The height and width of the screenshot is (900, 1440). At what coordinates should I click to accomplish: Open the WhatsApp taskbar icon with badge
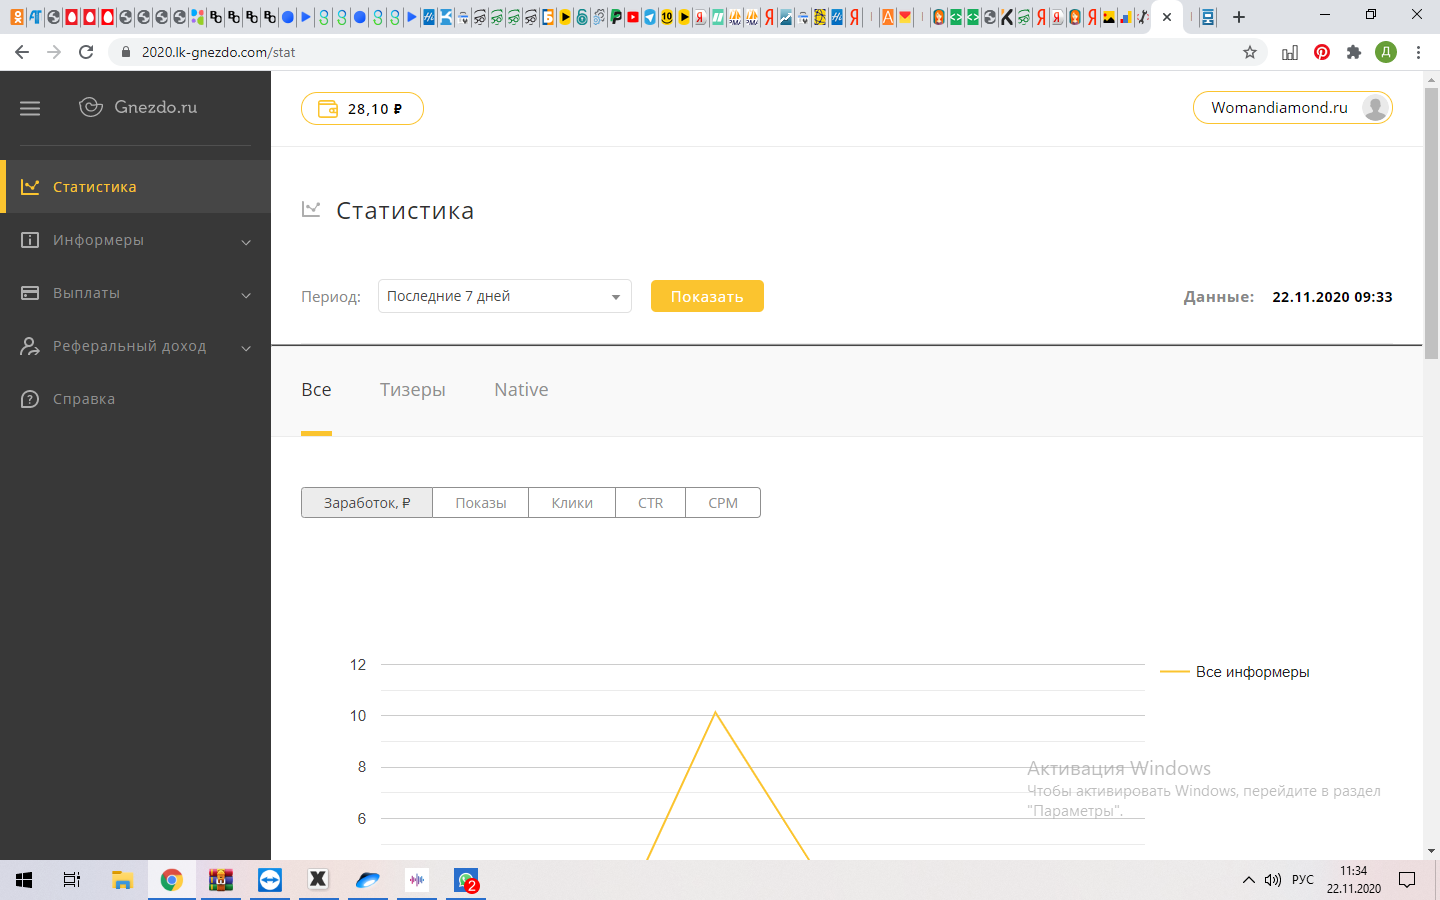pyautogui.click(x=466, y=880)
